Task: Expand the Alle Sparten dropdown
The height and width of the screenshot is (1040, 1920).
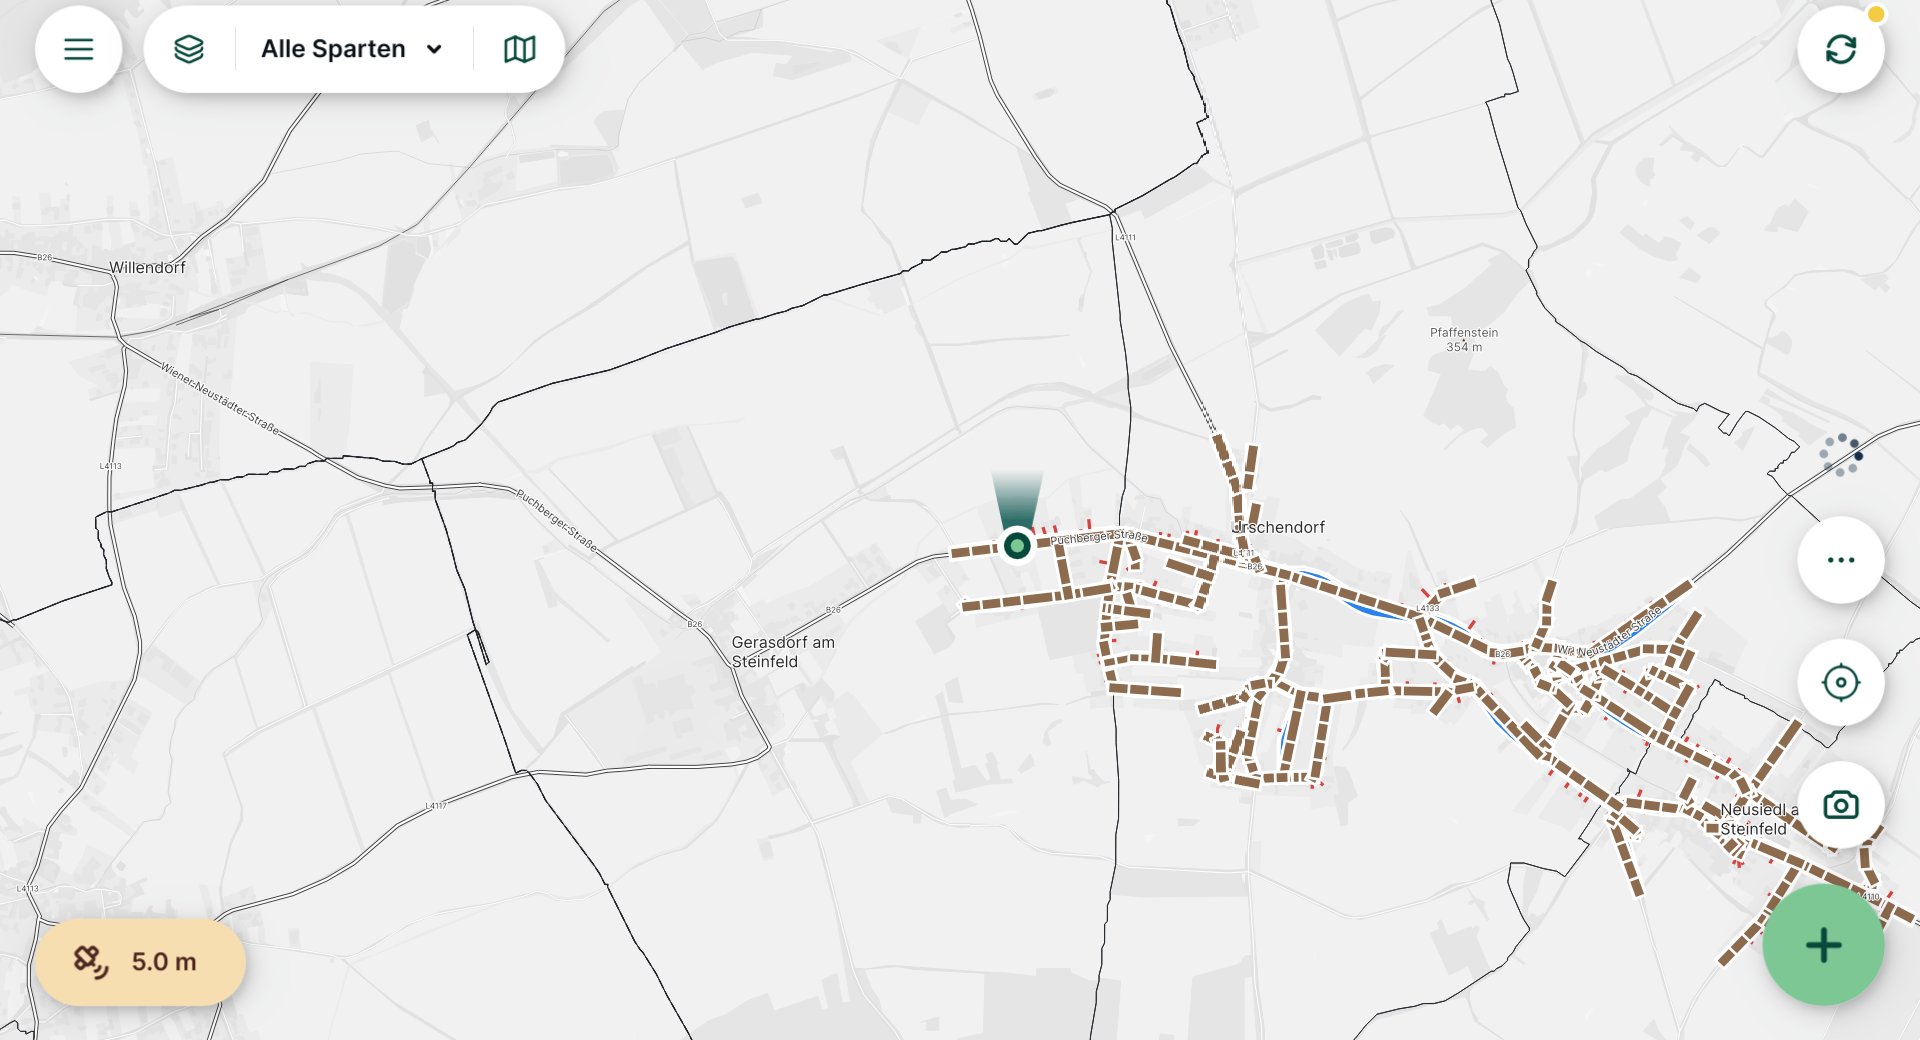Action: point(352,49)
